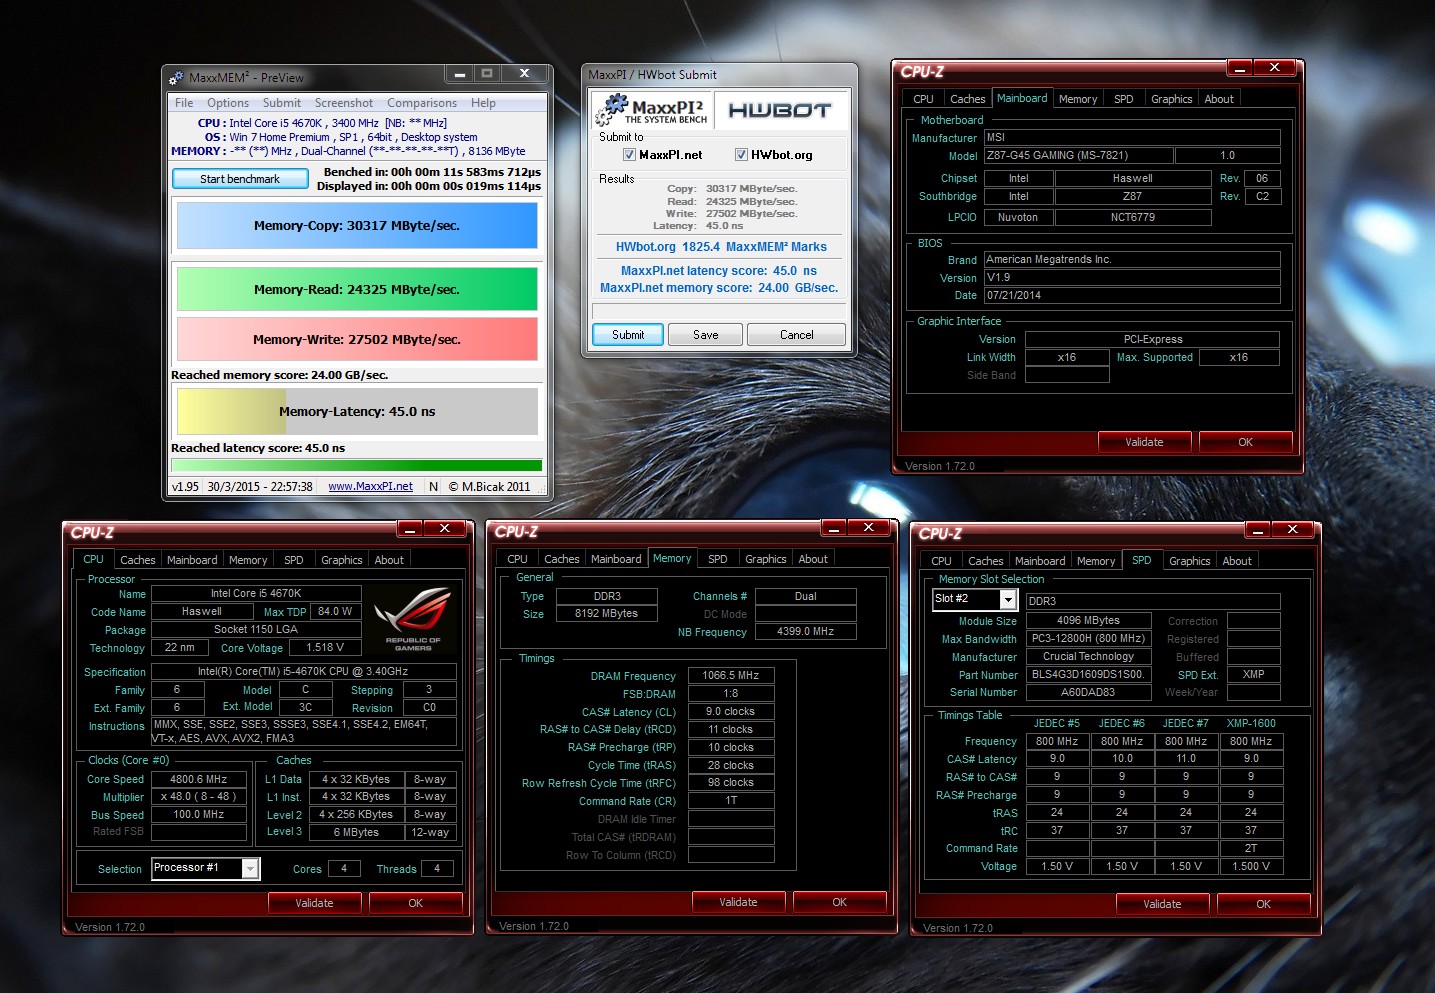The height and width of the screenshot is (993, 1435).
Task: Click Validate in the CPU-Z CPU window
Action: [314, 903]
